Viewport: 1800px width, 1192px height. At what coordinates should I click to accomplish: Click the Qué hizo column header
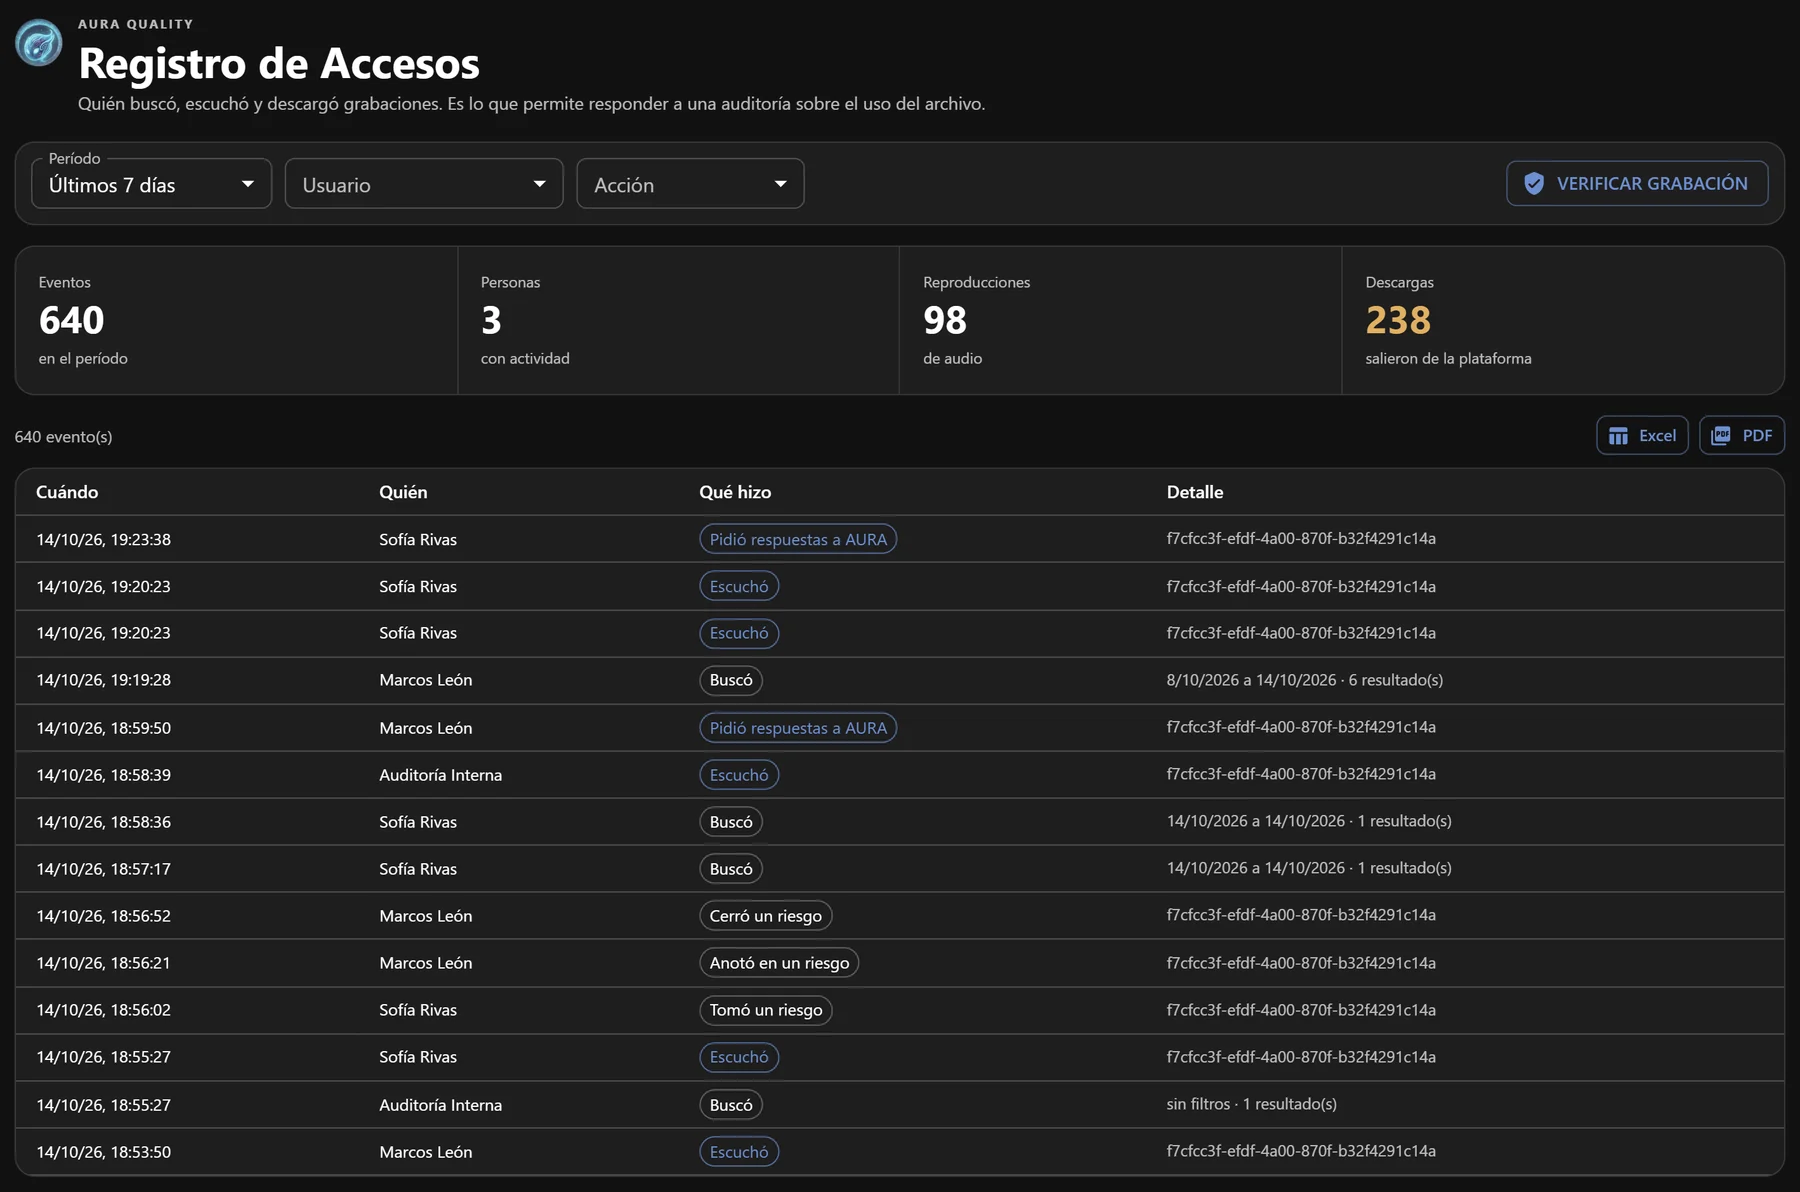[735, 492]
